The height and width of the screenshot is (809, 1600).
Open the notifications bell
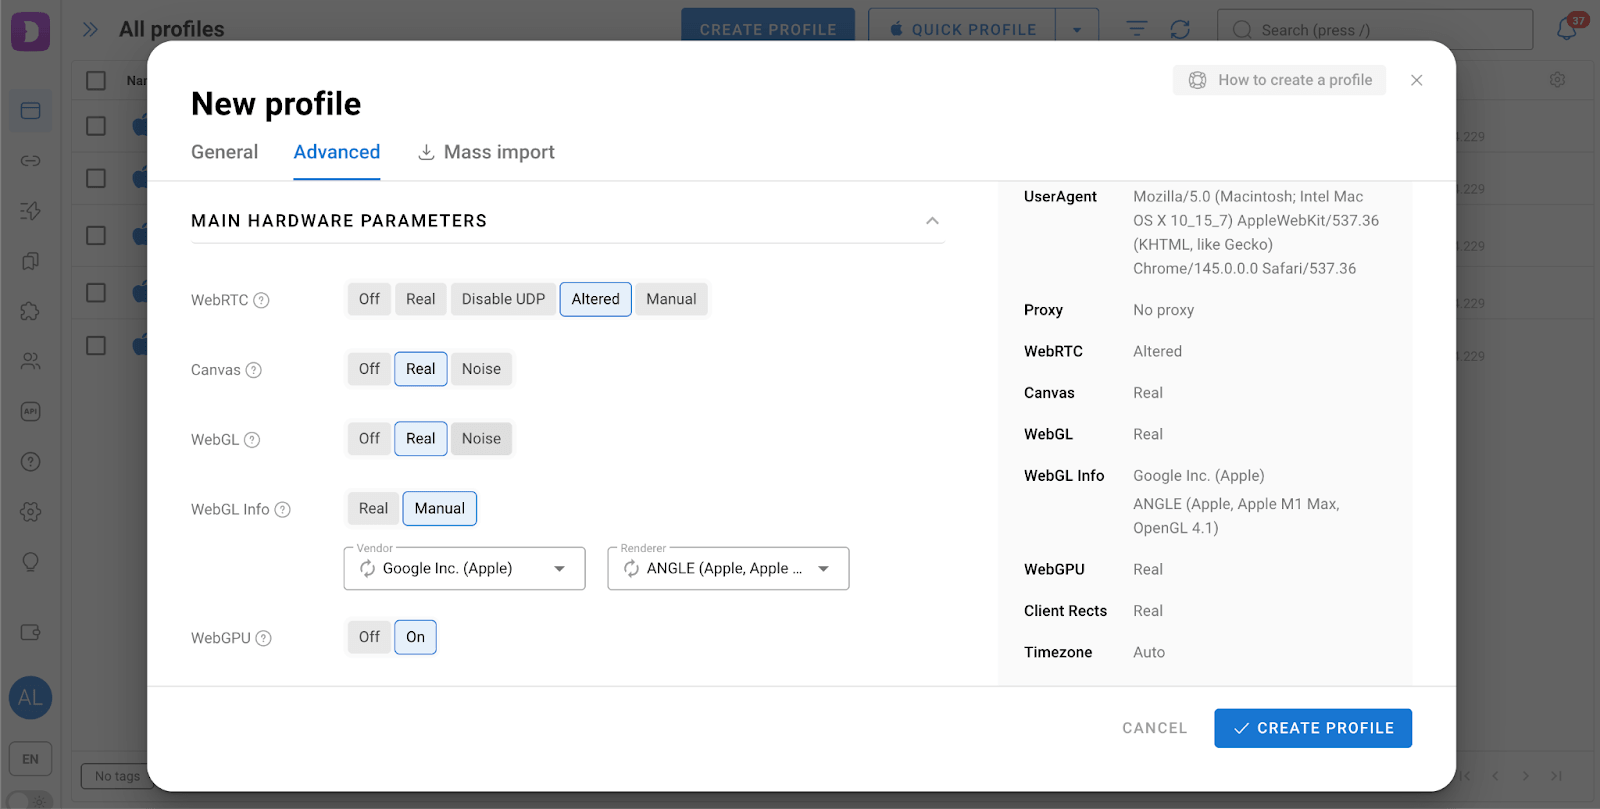pyautogui.click(x=1566, y=29)
